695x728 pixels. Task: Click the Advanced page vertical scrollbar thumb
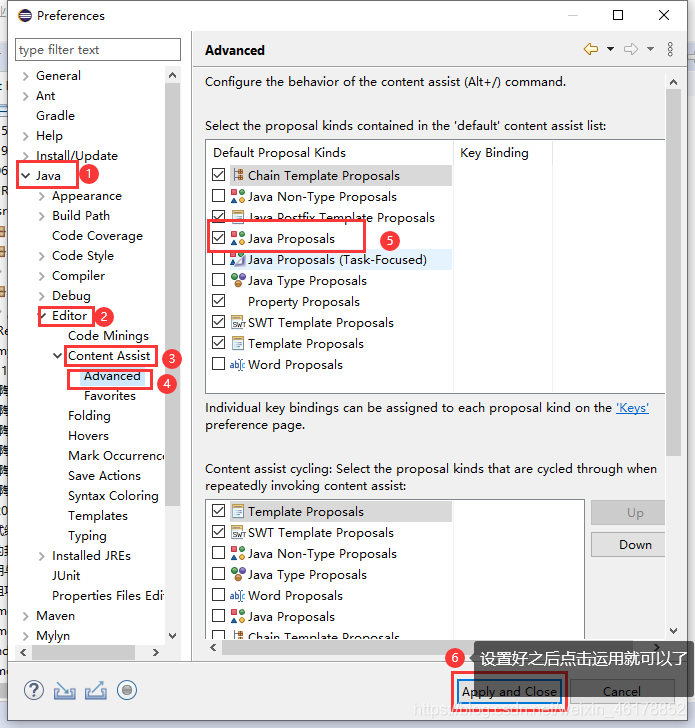point(673,273)
